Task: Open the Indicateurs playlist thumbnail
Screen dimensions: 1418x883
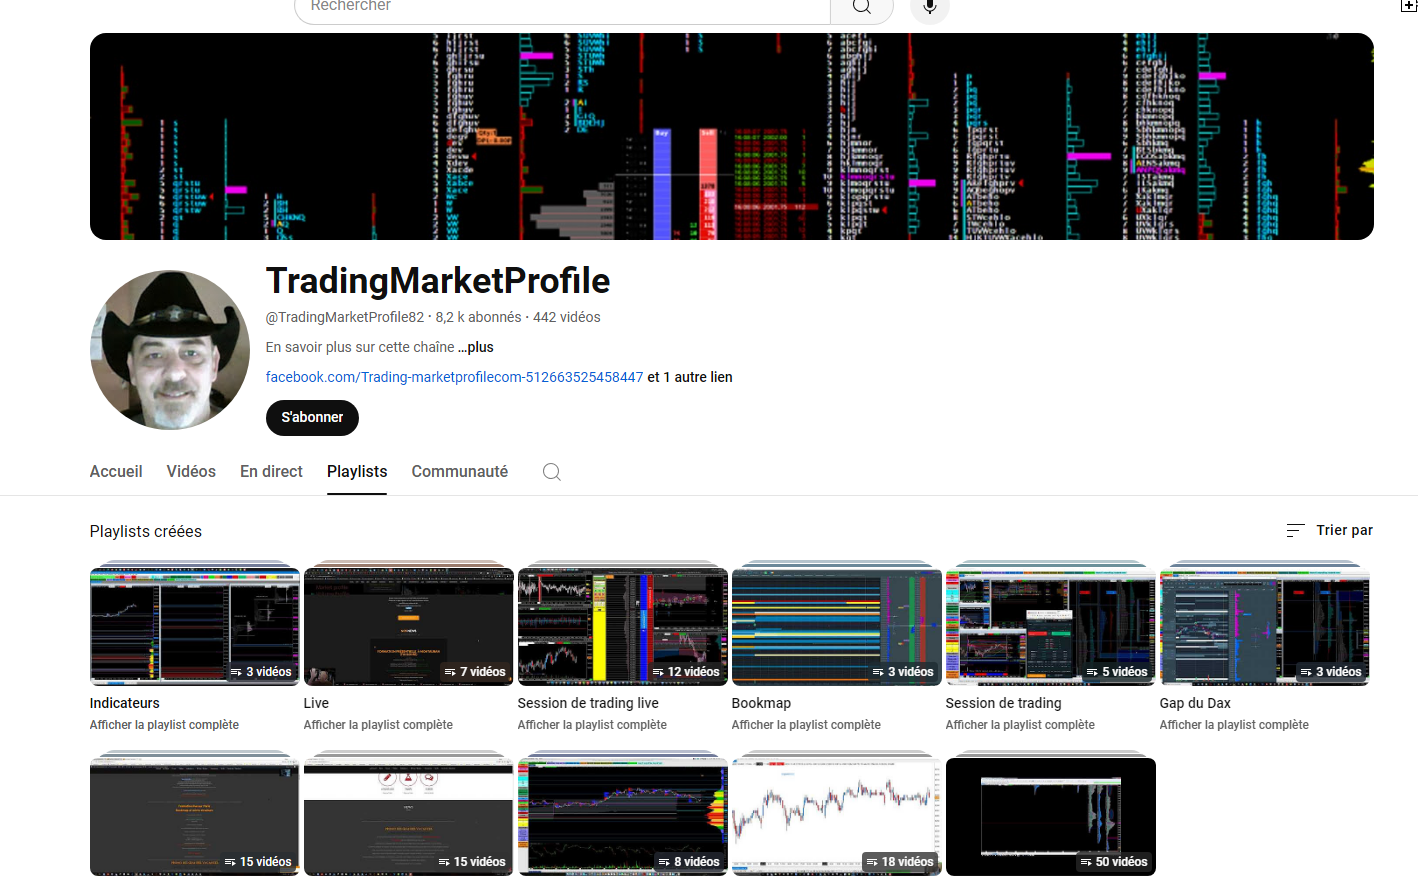Action: [x=195, y=626]
